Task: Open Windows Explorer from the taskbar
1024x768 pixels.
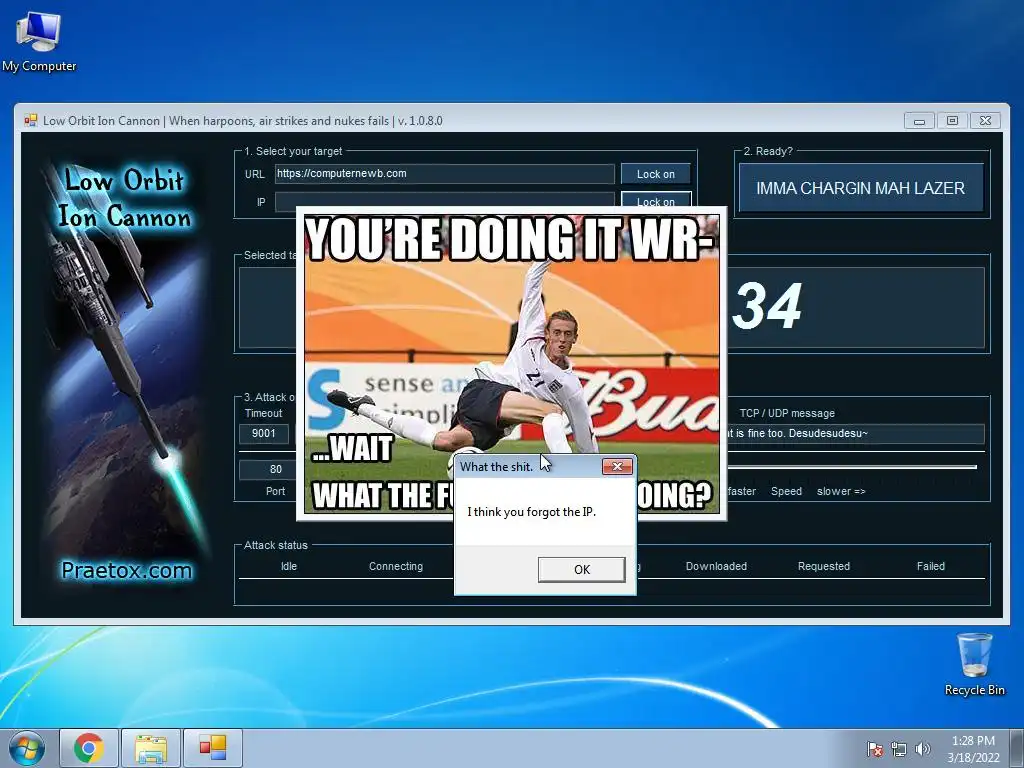Action: [150, 748]
